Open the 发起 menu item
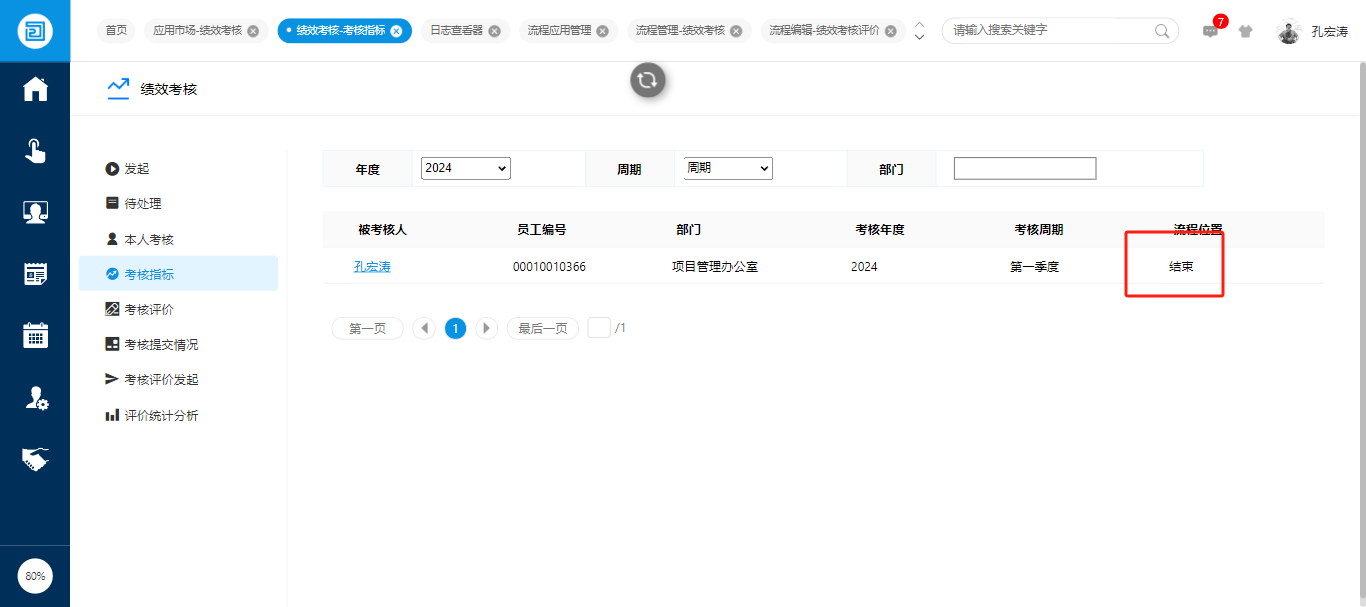Viewport: 1366px width, 607px height. 178,169
